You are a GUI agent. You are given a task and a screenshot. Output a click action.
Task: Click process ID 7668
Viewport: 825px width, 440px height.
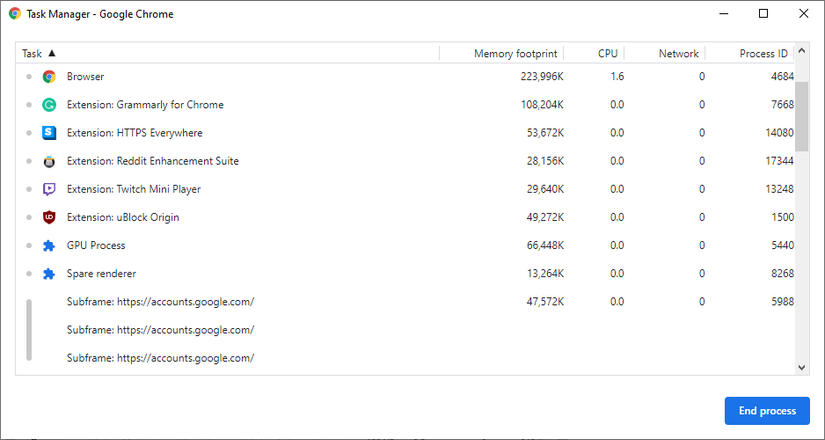pyautogui.click(x=782, y=105)
